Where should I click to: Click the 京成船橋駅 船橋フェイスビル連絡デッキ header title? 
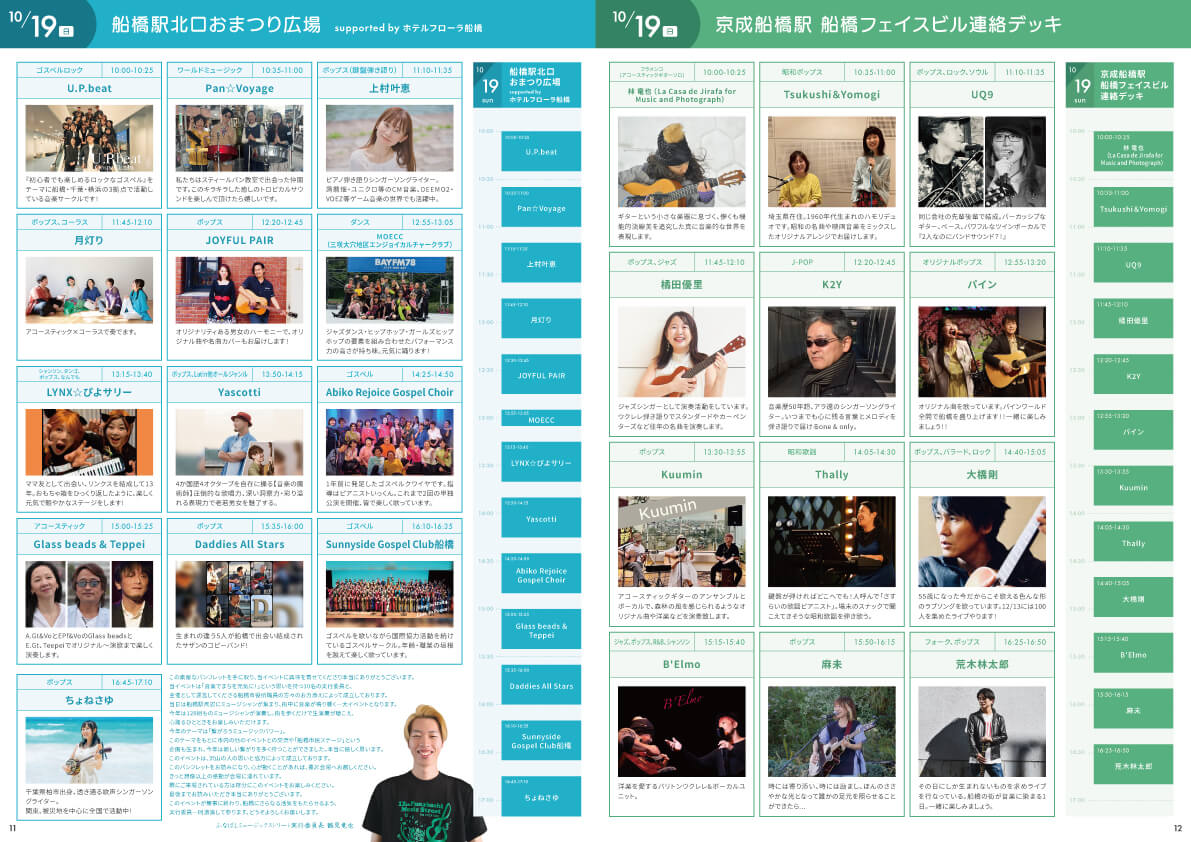888,25
